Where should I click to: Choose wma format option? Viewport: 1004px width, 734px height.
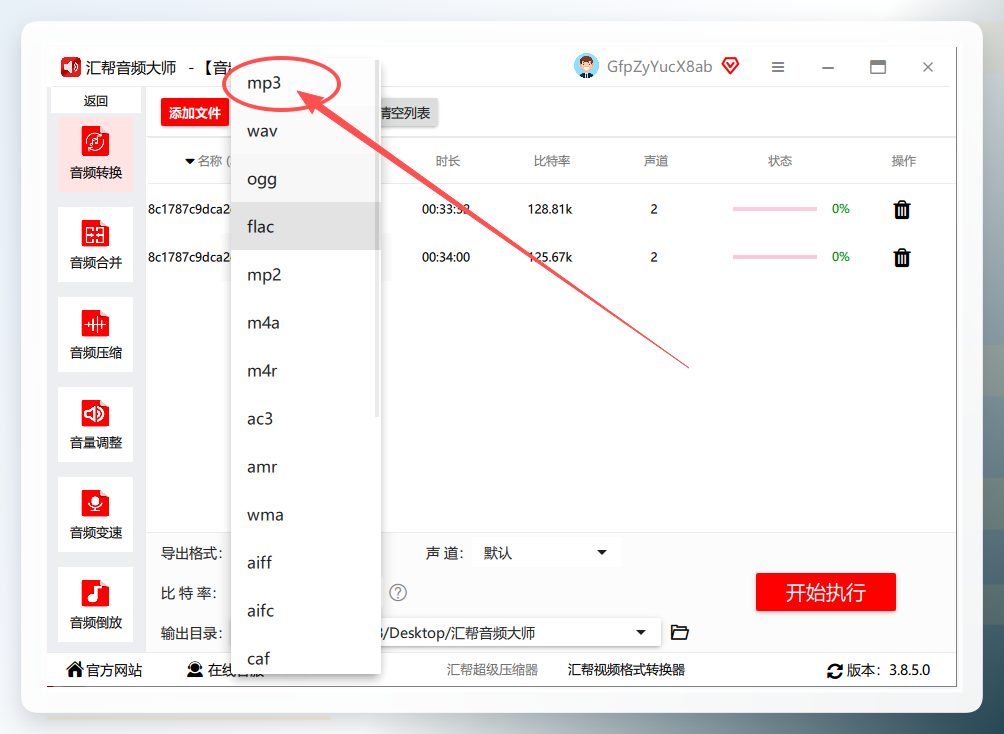coord(303,515)
